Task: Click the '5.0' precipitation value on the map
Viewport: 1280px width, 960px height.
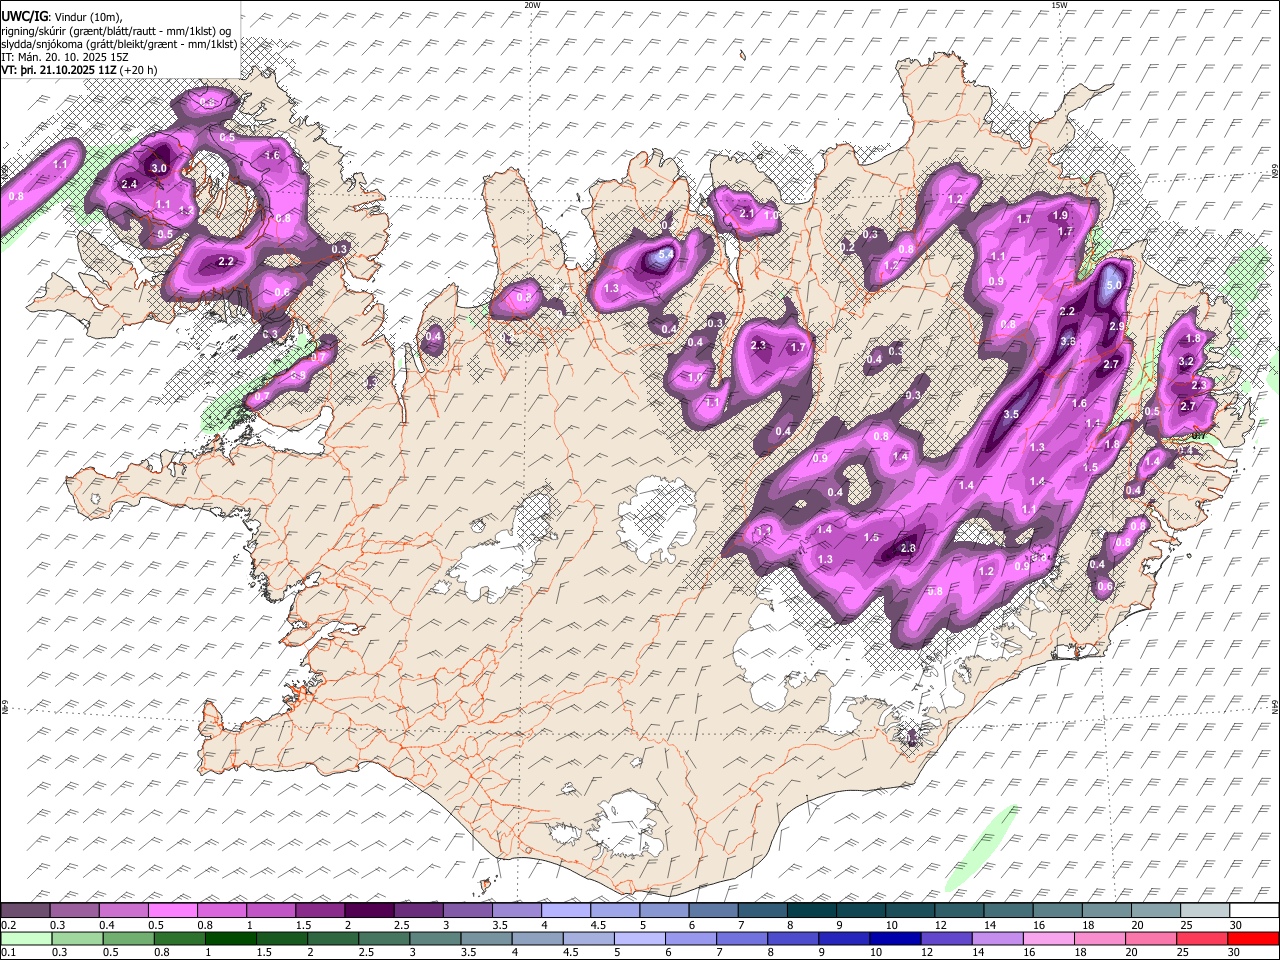Action: tap(1116, 285)
